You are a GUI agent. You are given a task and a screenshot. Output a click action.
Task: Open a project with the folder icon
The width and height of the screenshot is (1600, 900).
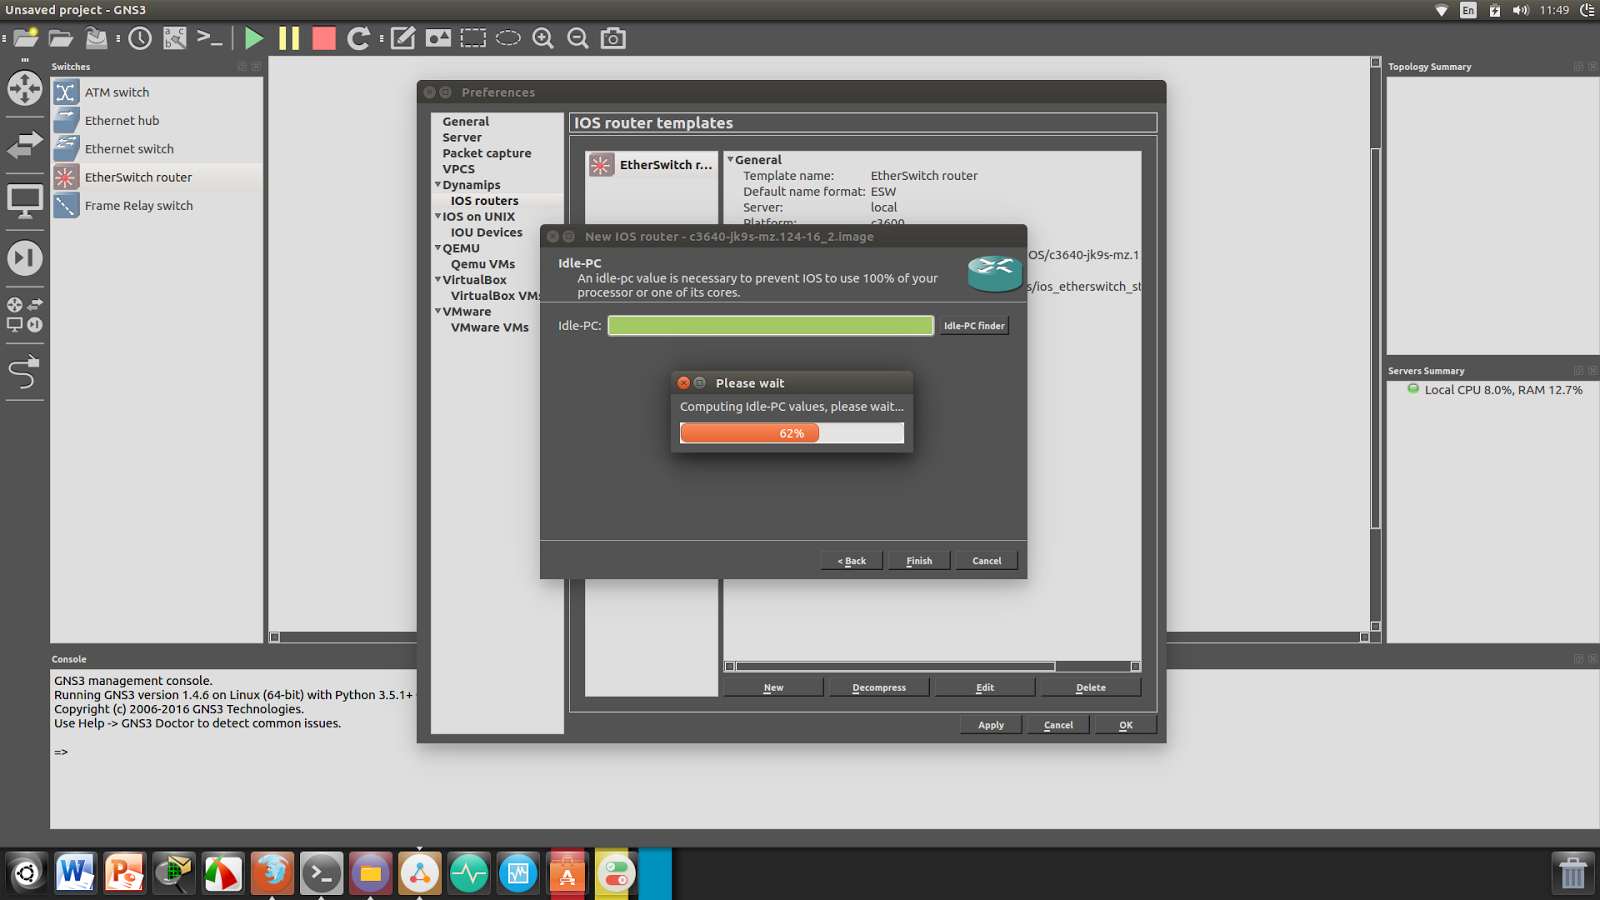tap(61, 38)
